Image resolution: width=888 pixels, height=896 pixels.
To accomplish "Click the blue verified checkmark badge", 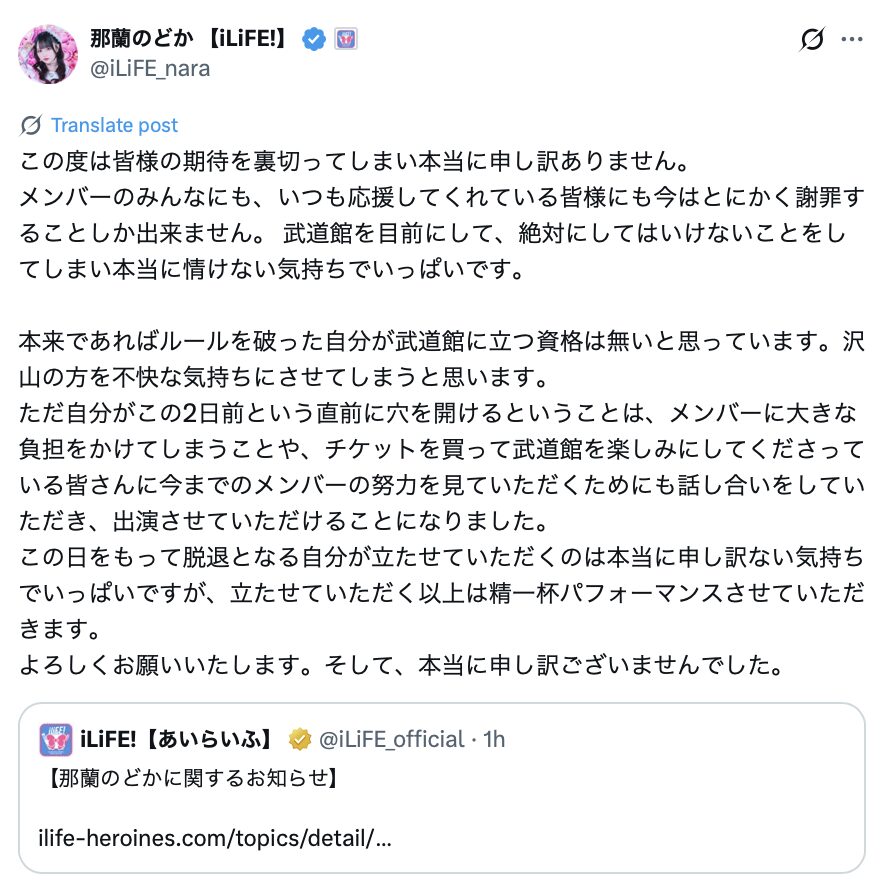I will pos(314,40).
